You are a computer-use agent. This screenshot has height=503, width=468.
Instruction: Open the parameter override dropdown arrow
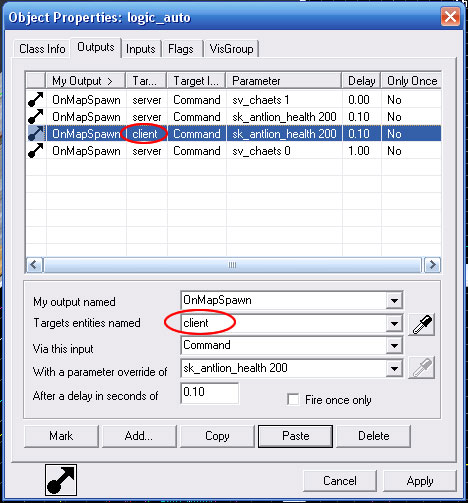[394, 368]
